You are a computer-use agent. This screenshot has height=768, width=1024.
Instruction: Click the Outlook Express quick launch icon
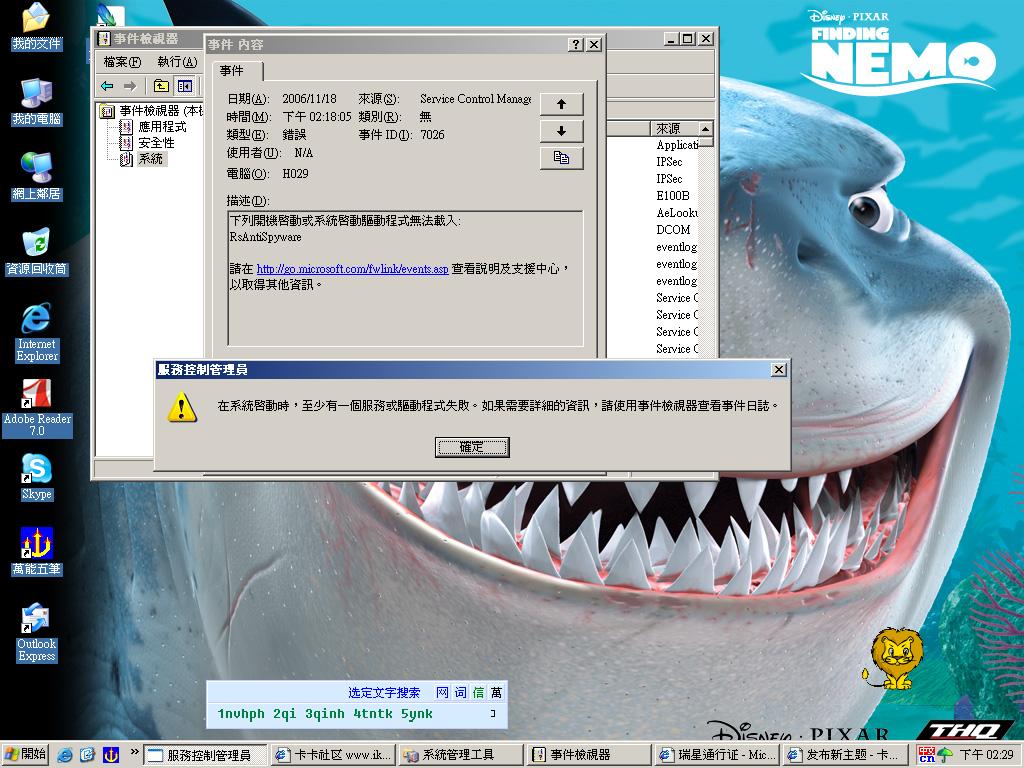click(88, 755)
